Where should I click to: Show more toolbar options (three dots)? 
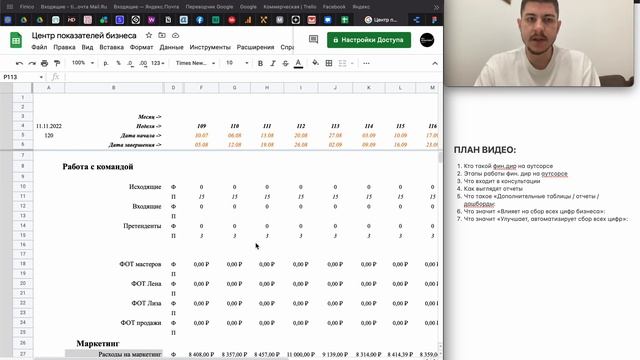tap(366, 63)
